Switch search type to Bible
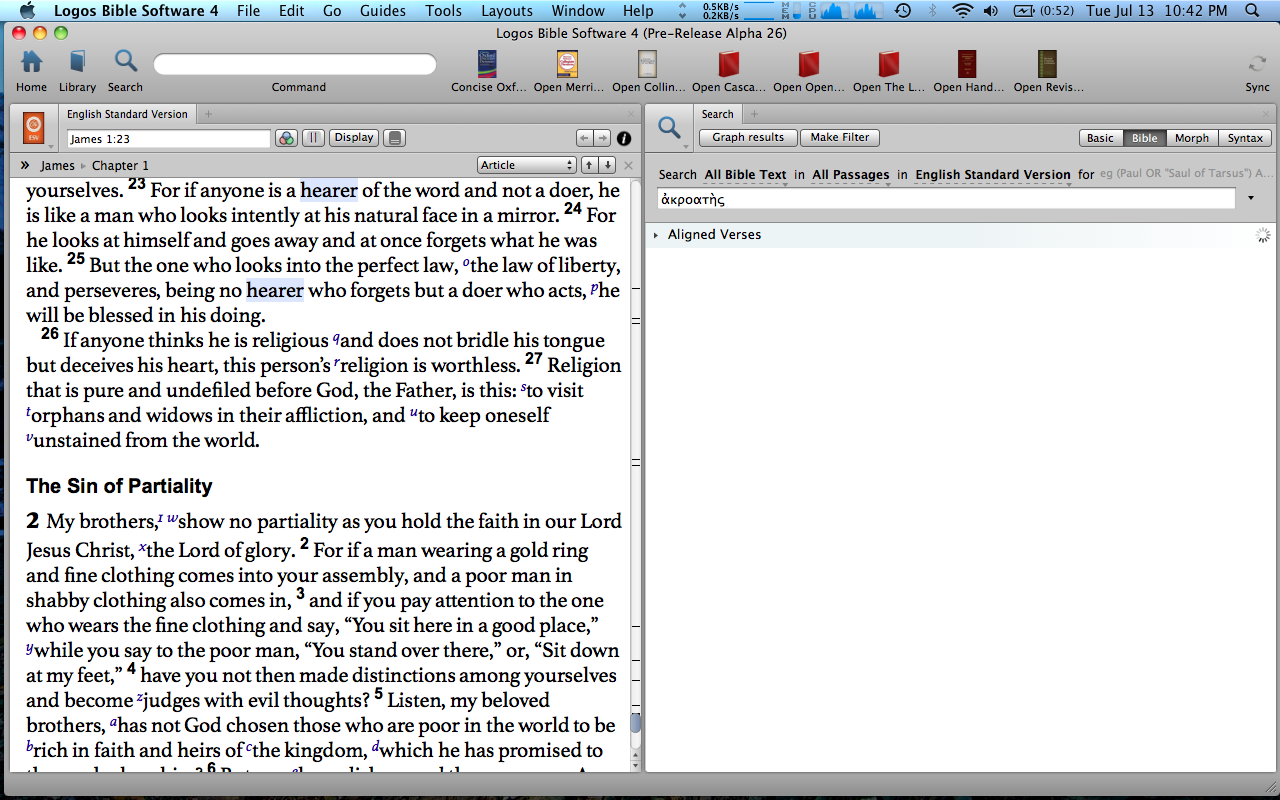Viewport: 1280px width, 800px height. [1144, 138]
